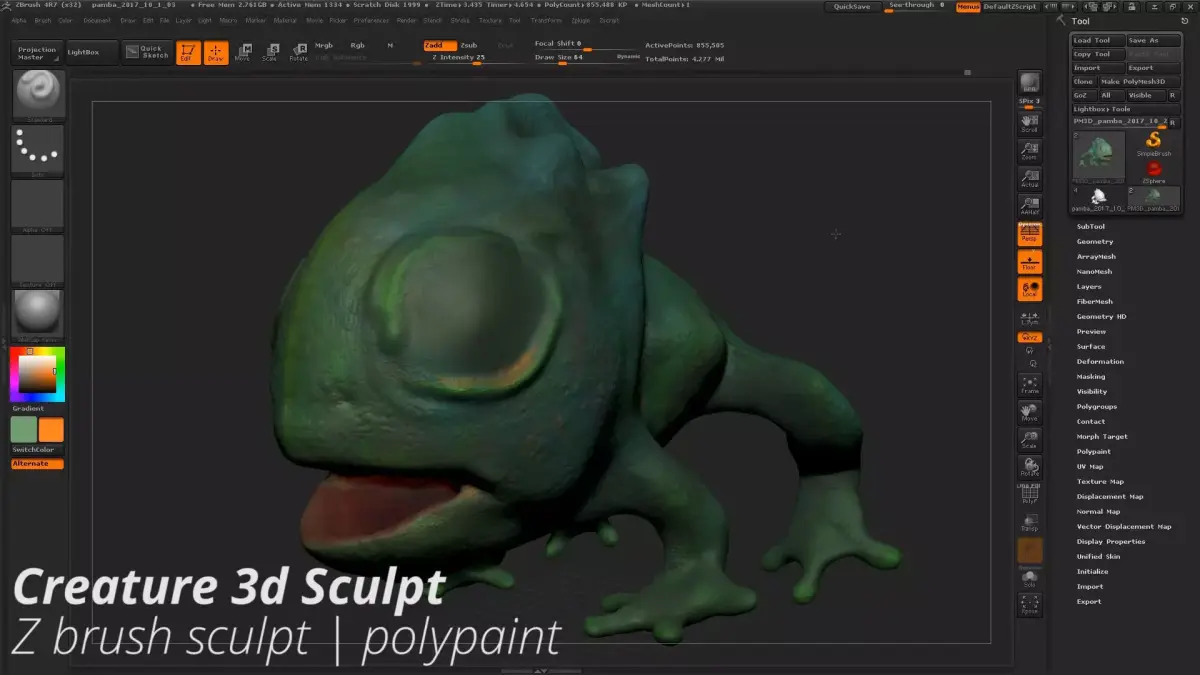Click the right shelf Move view icon
Screen dimensions: 1200x675
[x=1029, y=412]
